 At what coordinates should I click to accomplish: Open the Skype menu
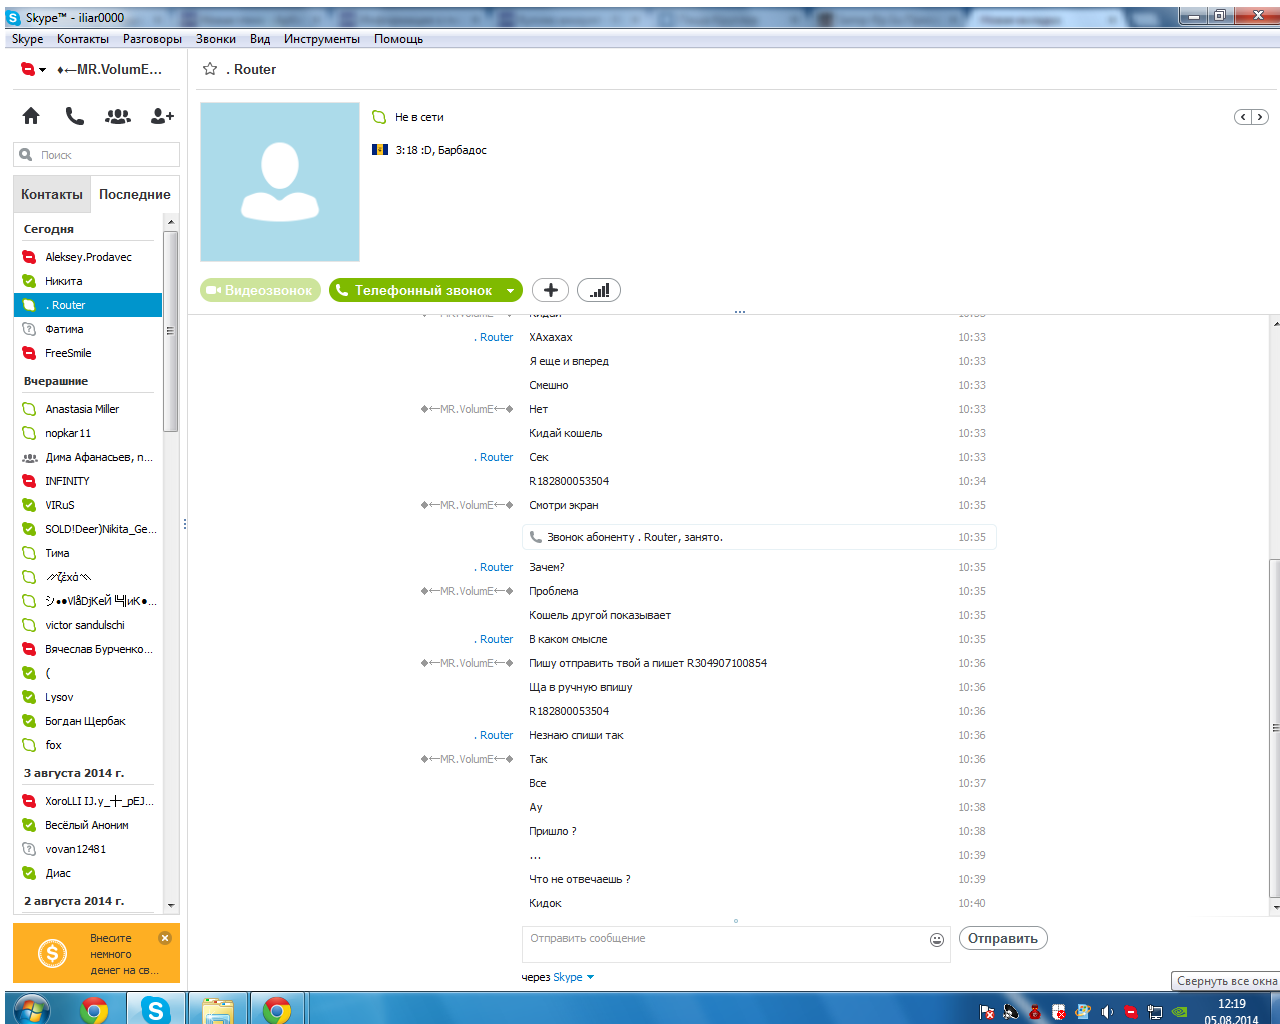tap(27, 39)
